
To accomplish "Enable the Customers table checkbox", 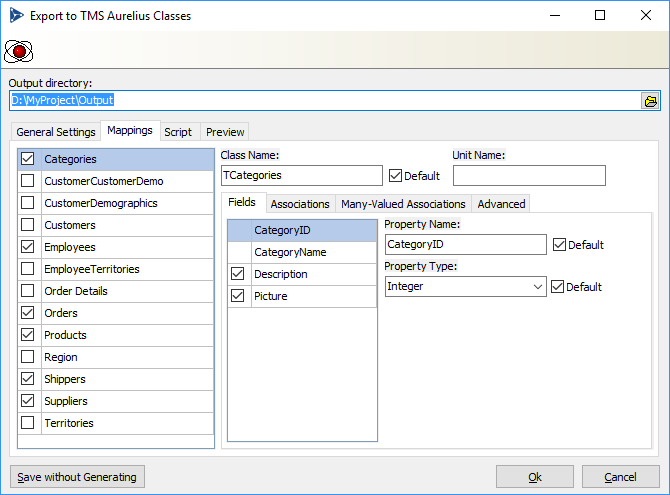I will point(28,225).
